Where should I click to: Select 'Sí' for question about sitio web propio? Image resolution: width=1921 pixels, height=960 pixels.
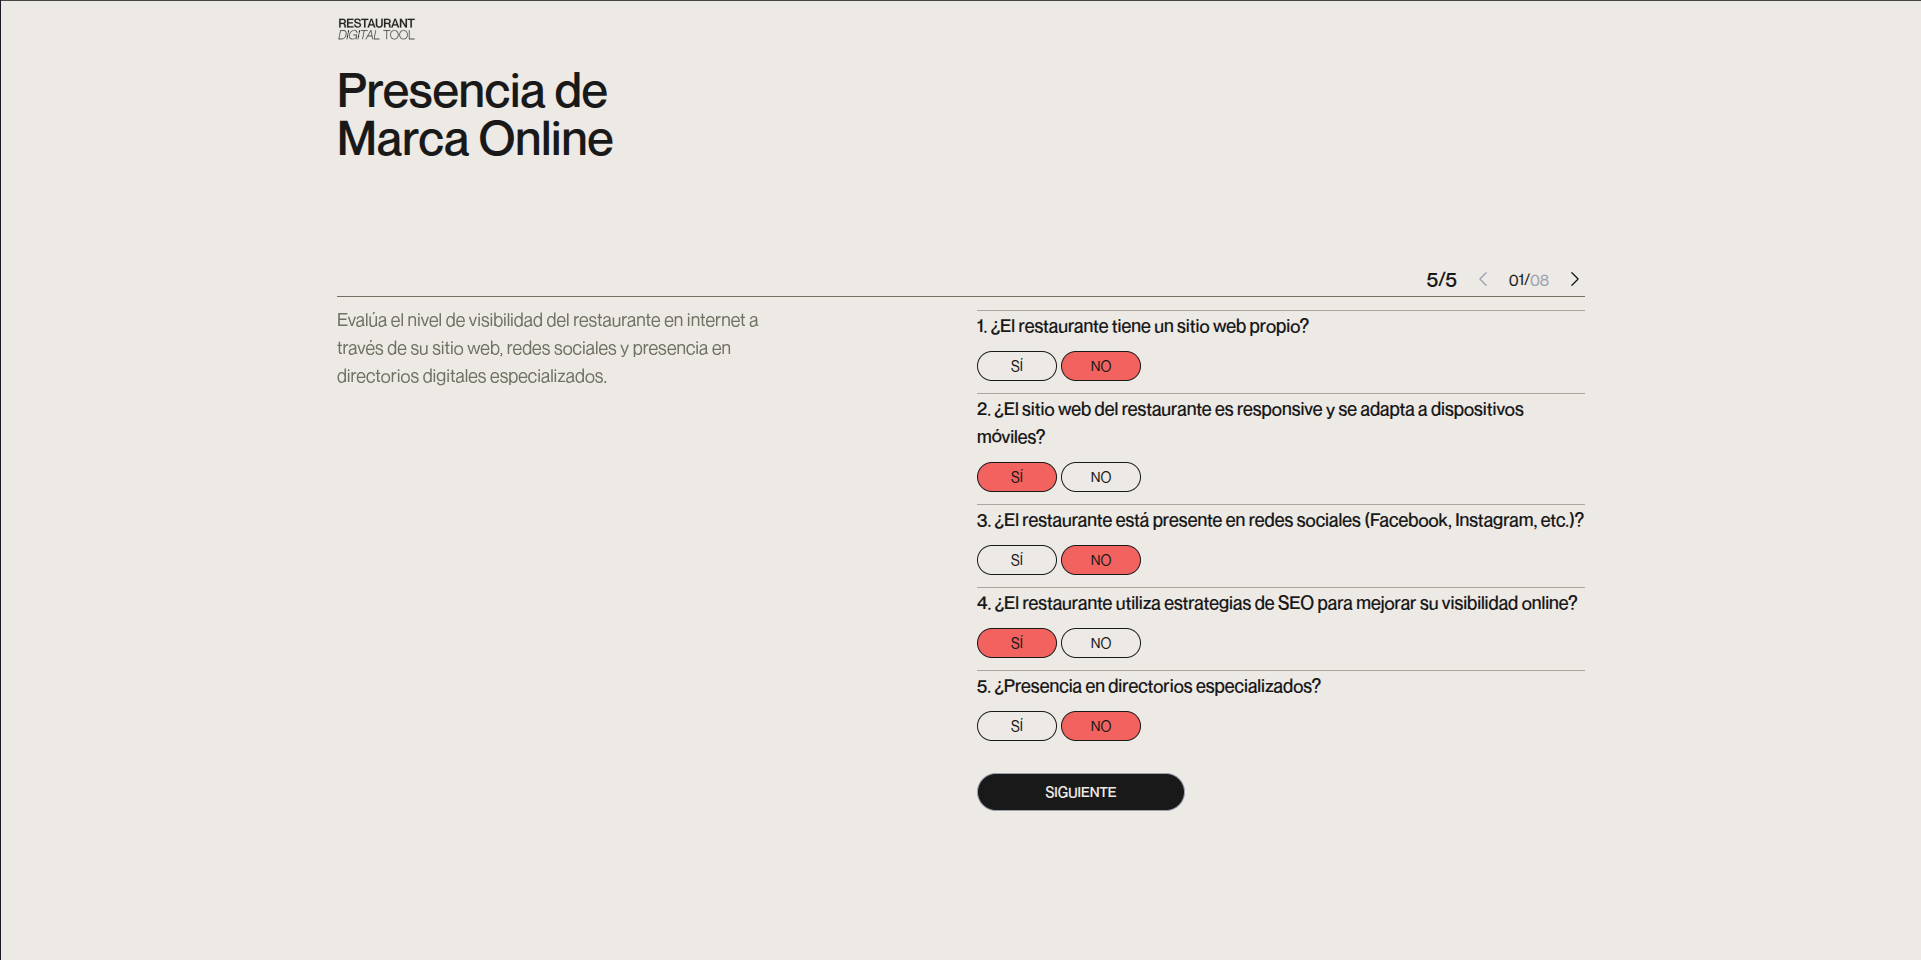pos(1017,366)
